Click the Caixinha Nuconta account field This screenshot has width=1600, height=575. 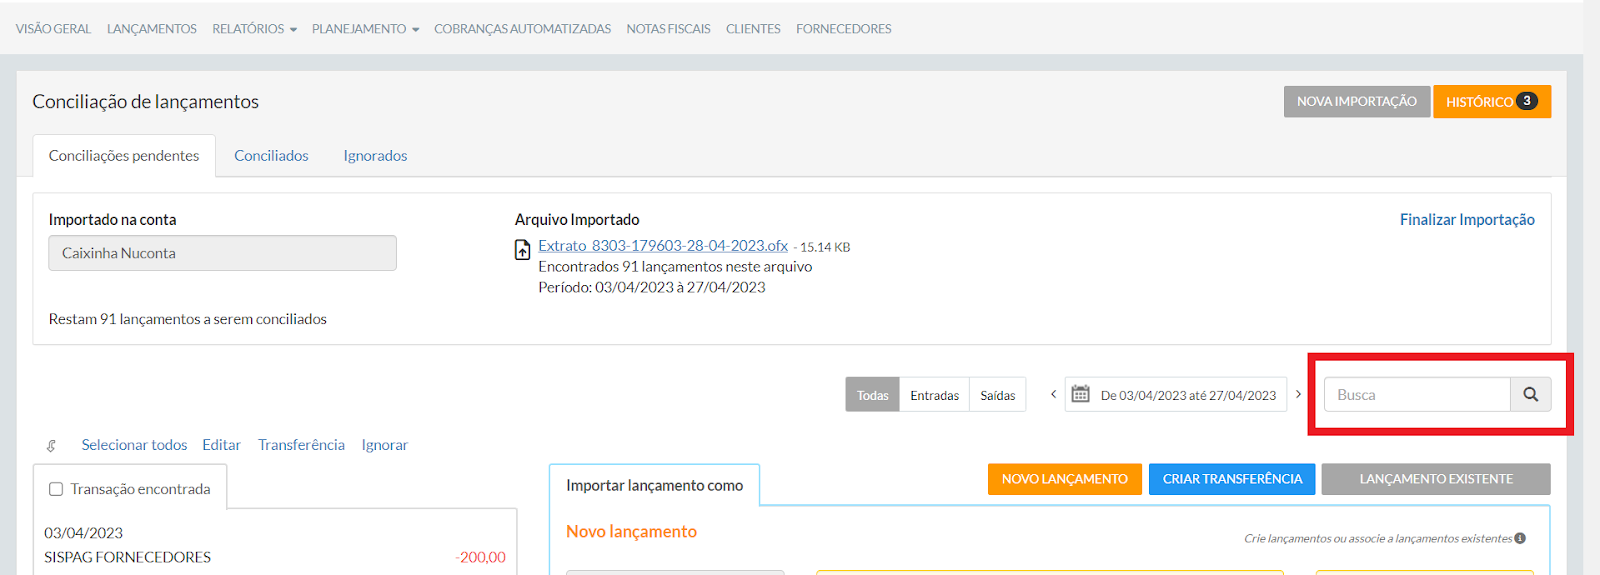point(222,253)
